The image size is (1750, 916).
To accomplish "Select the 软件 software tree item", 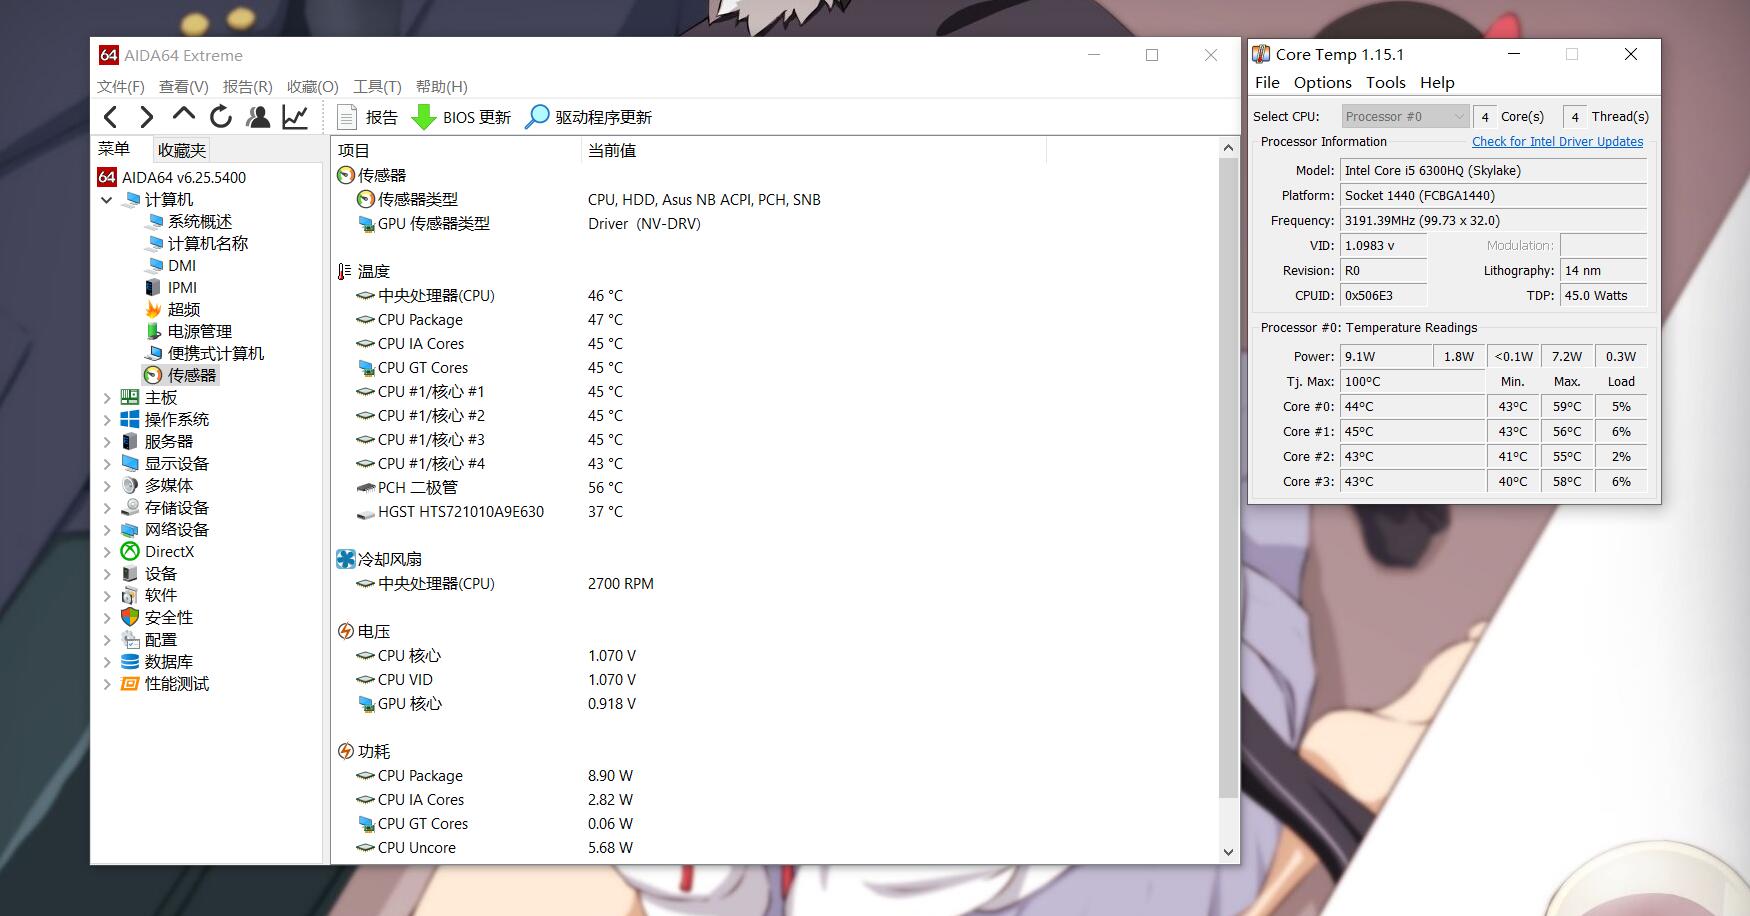I will tap(160, 595).
